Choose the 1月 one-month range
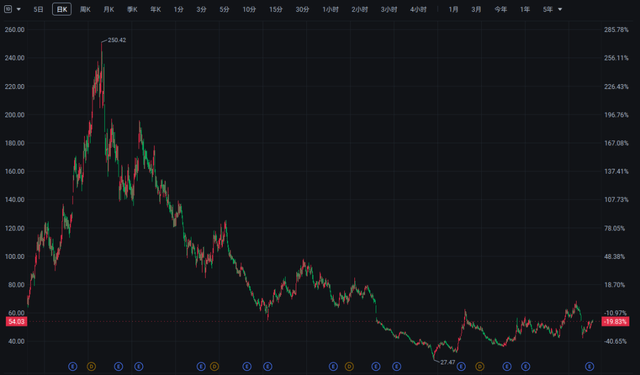 tap(453, 9)
